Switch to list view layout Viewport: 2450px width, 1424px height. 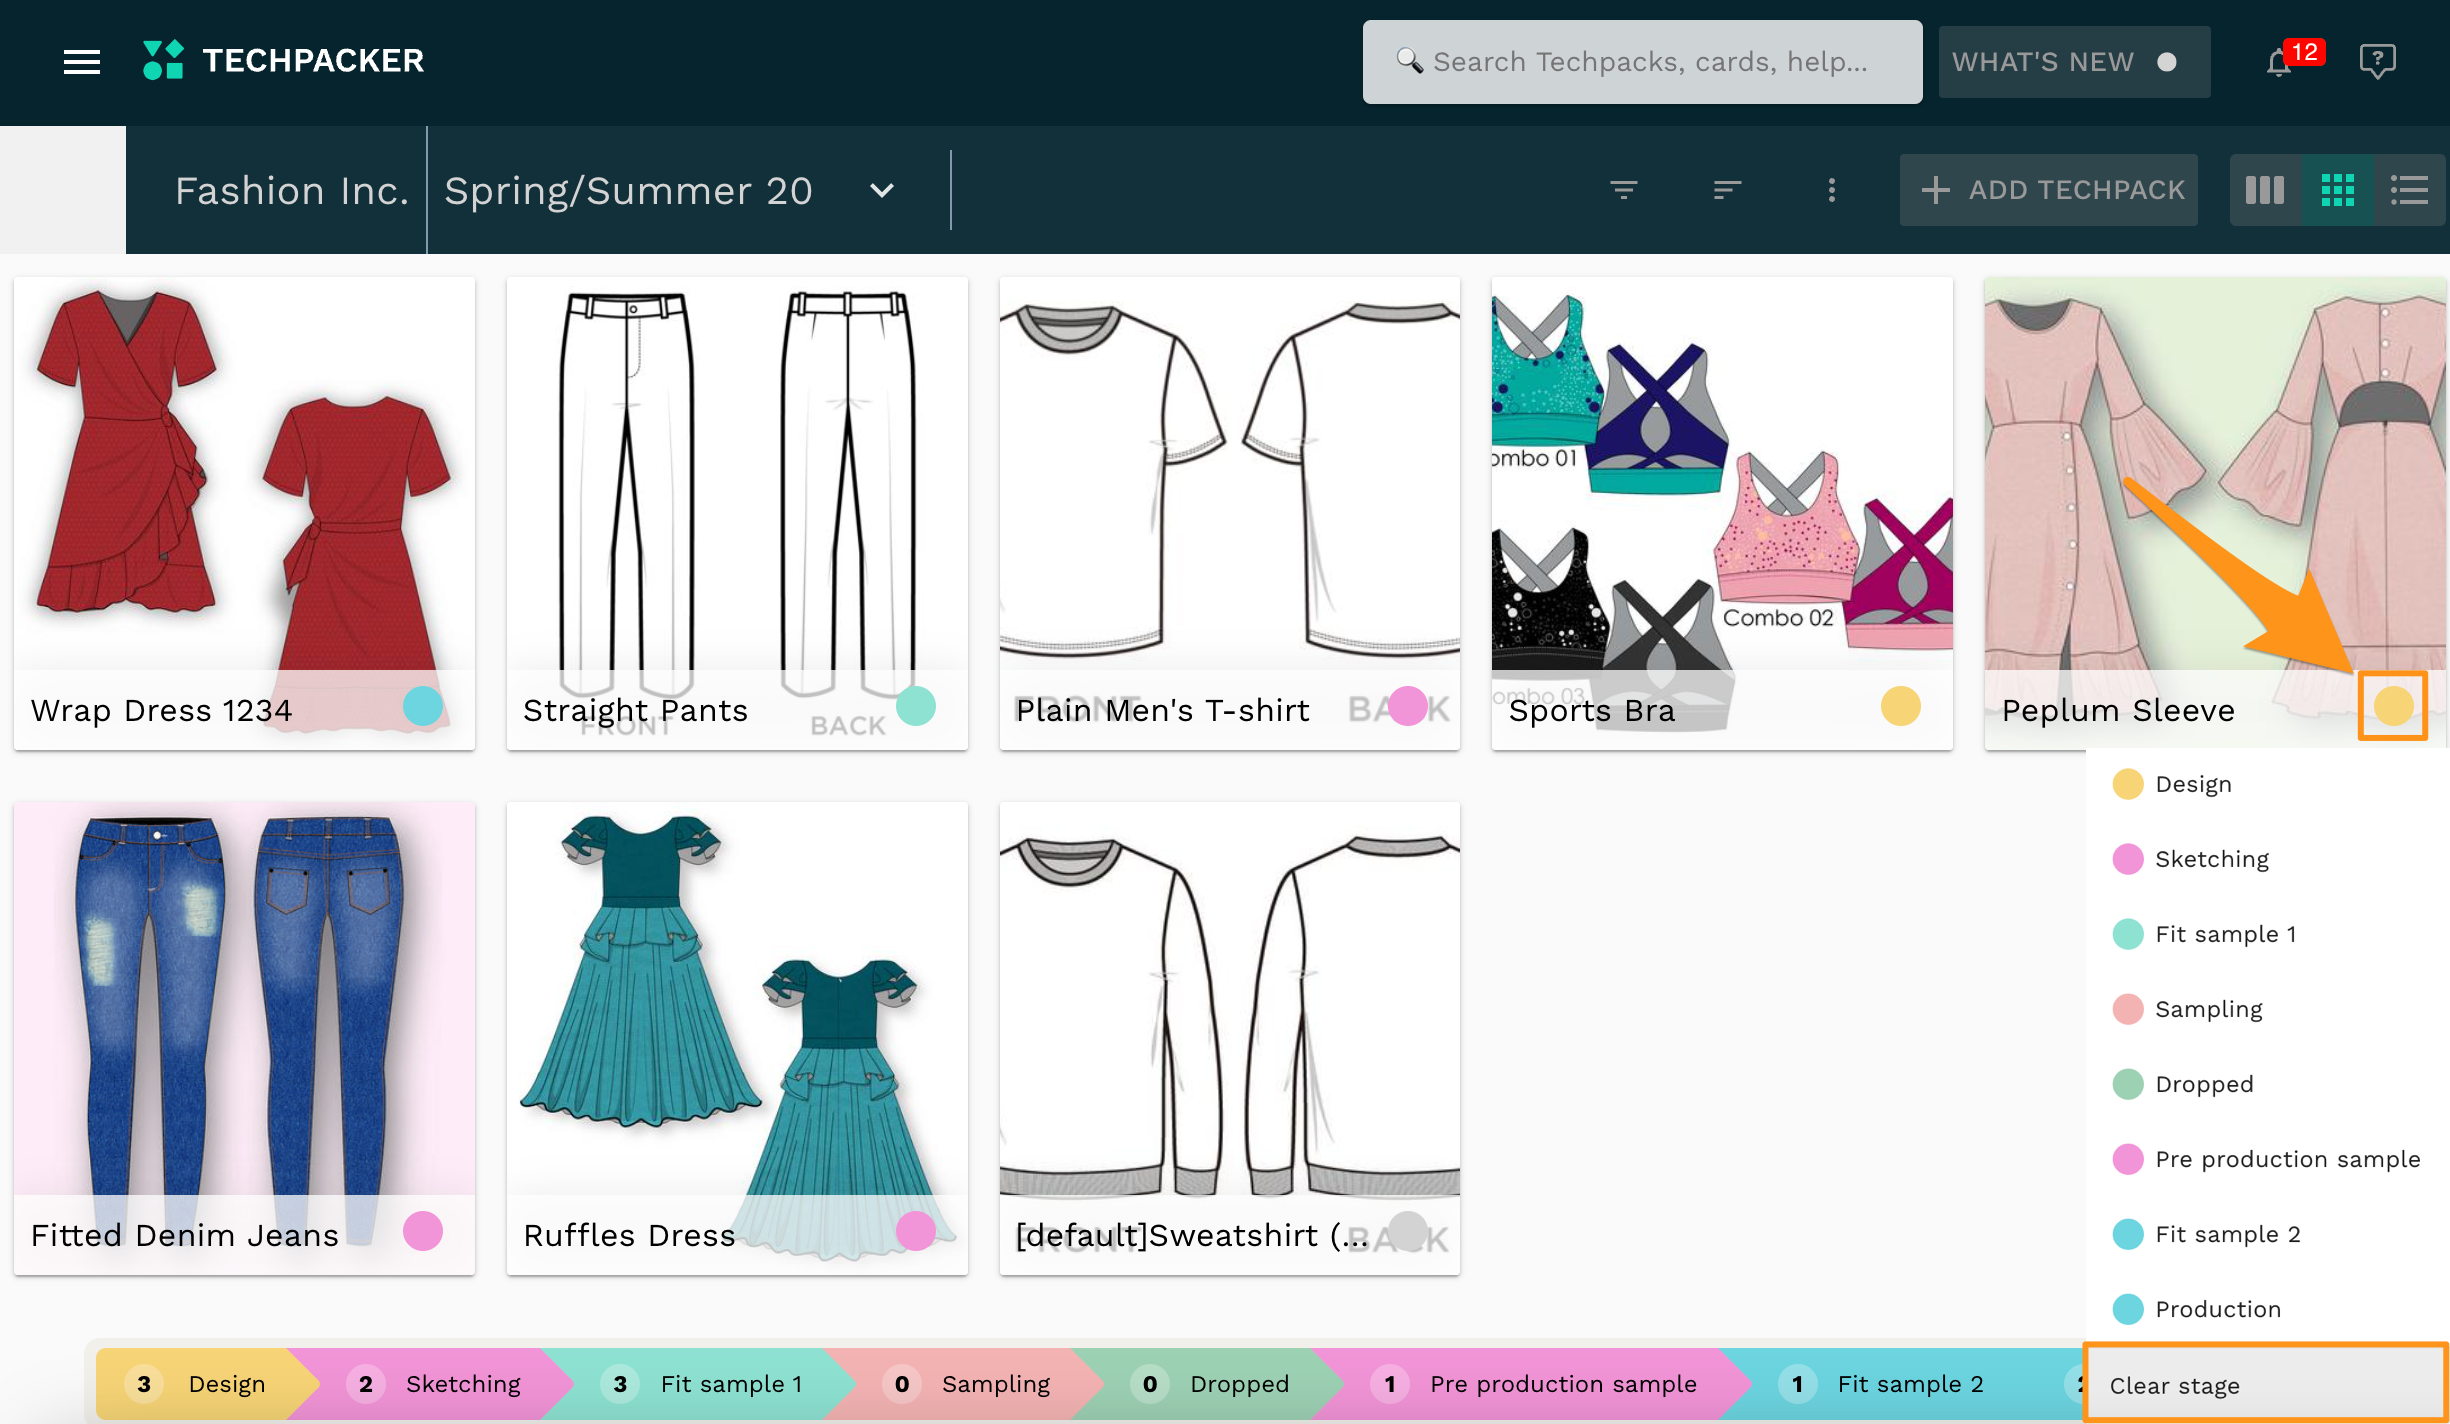[x=2409, y=189]
